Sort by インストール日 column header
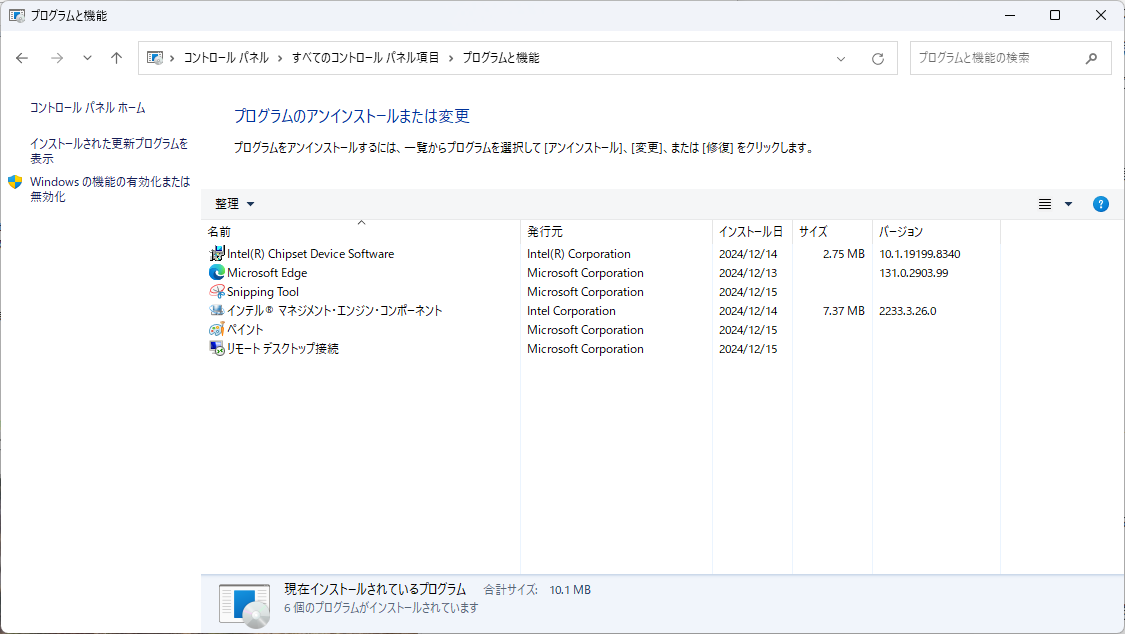Image resolution: width=1125 pixels, height=634 pixels. pyautogui.click(x=752, y=232)
